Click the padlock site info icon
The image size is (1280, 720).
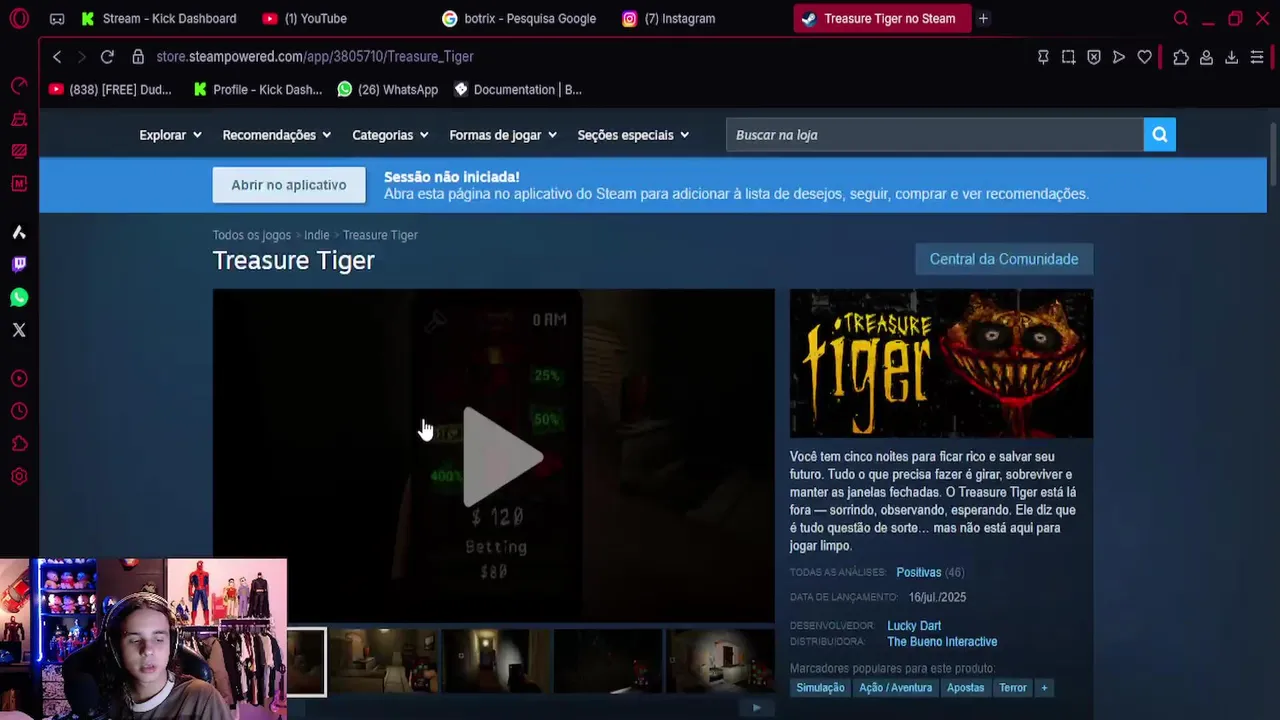pyautogui.click(x=138, y=57)
